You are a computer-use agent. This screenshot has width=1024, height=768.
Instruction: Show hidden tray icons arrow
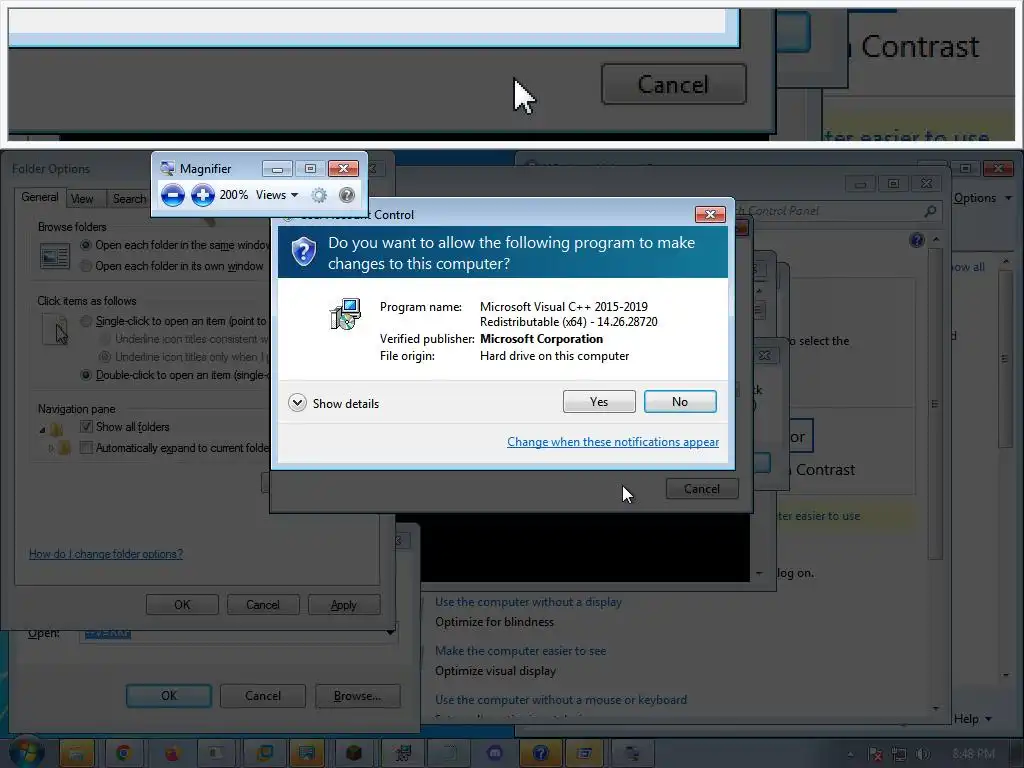tap(850, 754)
